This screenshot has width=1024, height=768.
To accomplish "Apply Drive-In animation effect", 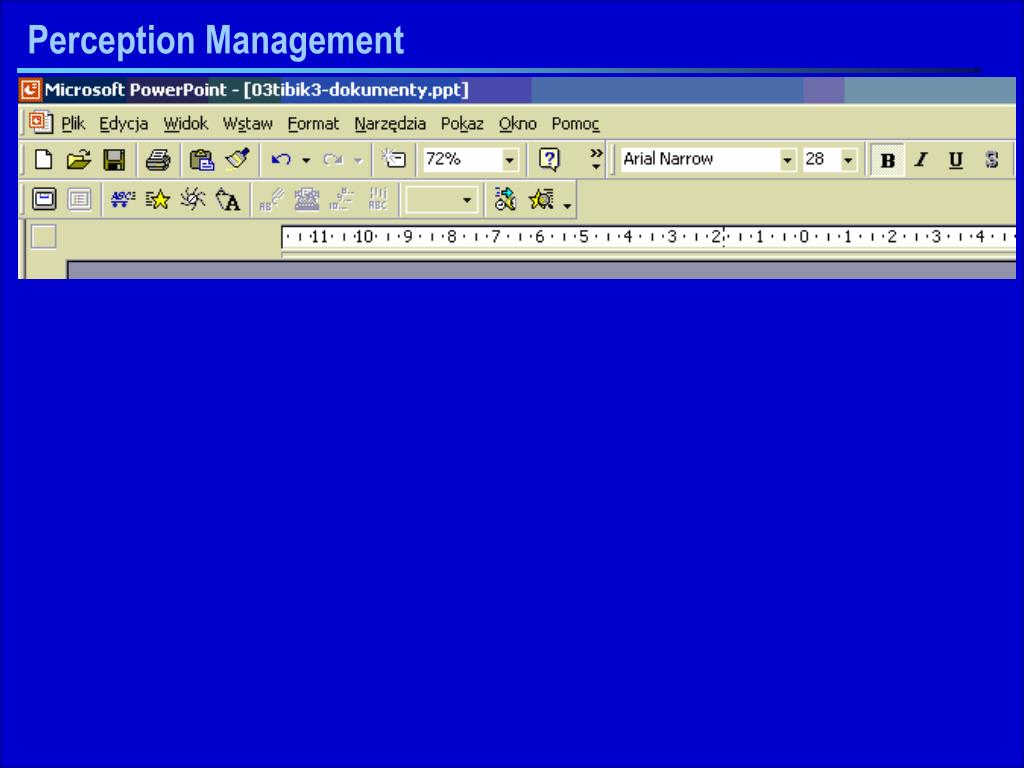I will click(x=122, y=199).
